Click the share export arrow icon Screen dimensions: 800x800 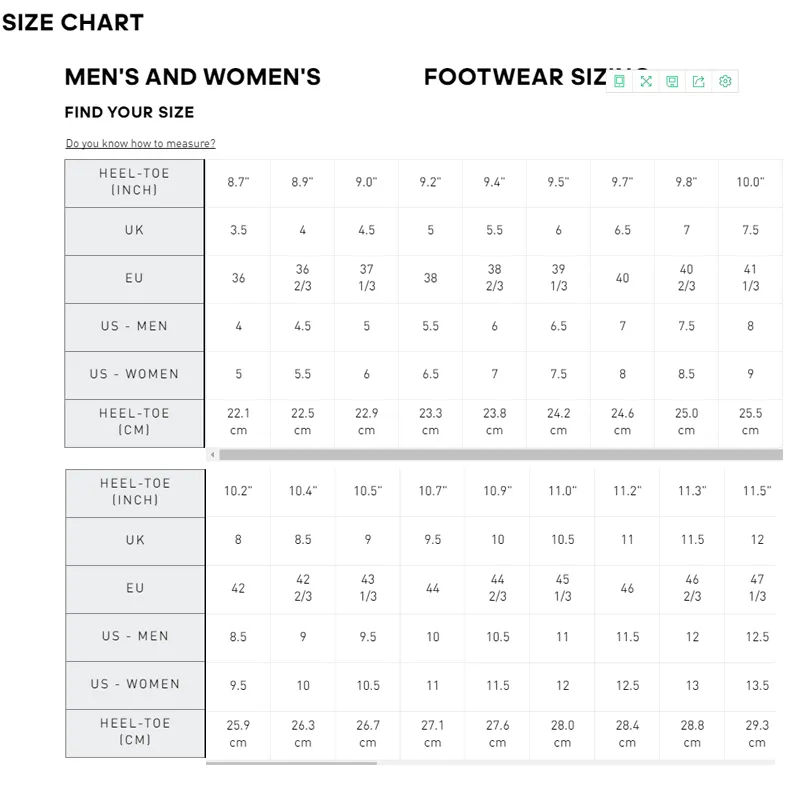[698, 81]
